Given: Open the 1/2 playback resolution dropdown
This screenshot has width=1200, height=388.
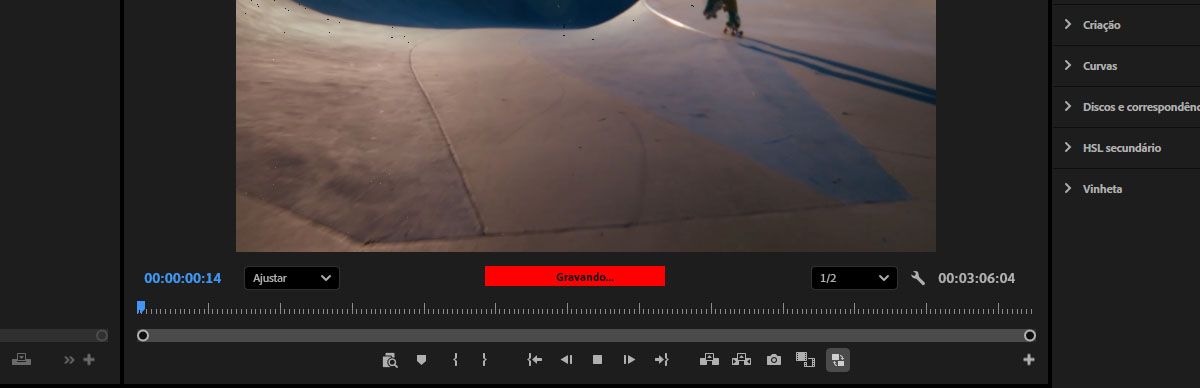Looking at the screenshot, I should (854, 278).
